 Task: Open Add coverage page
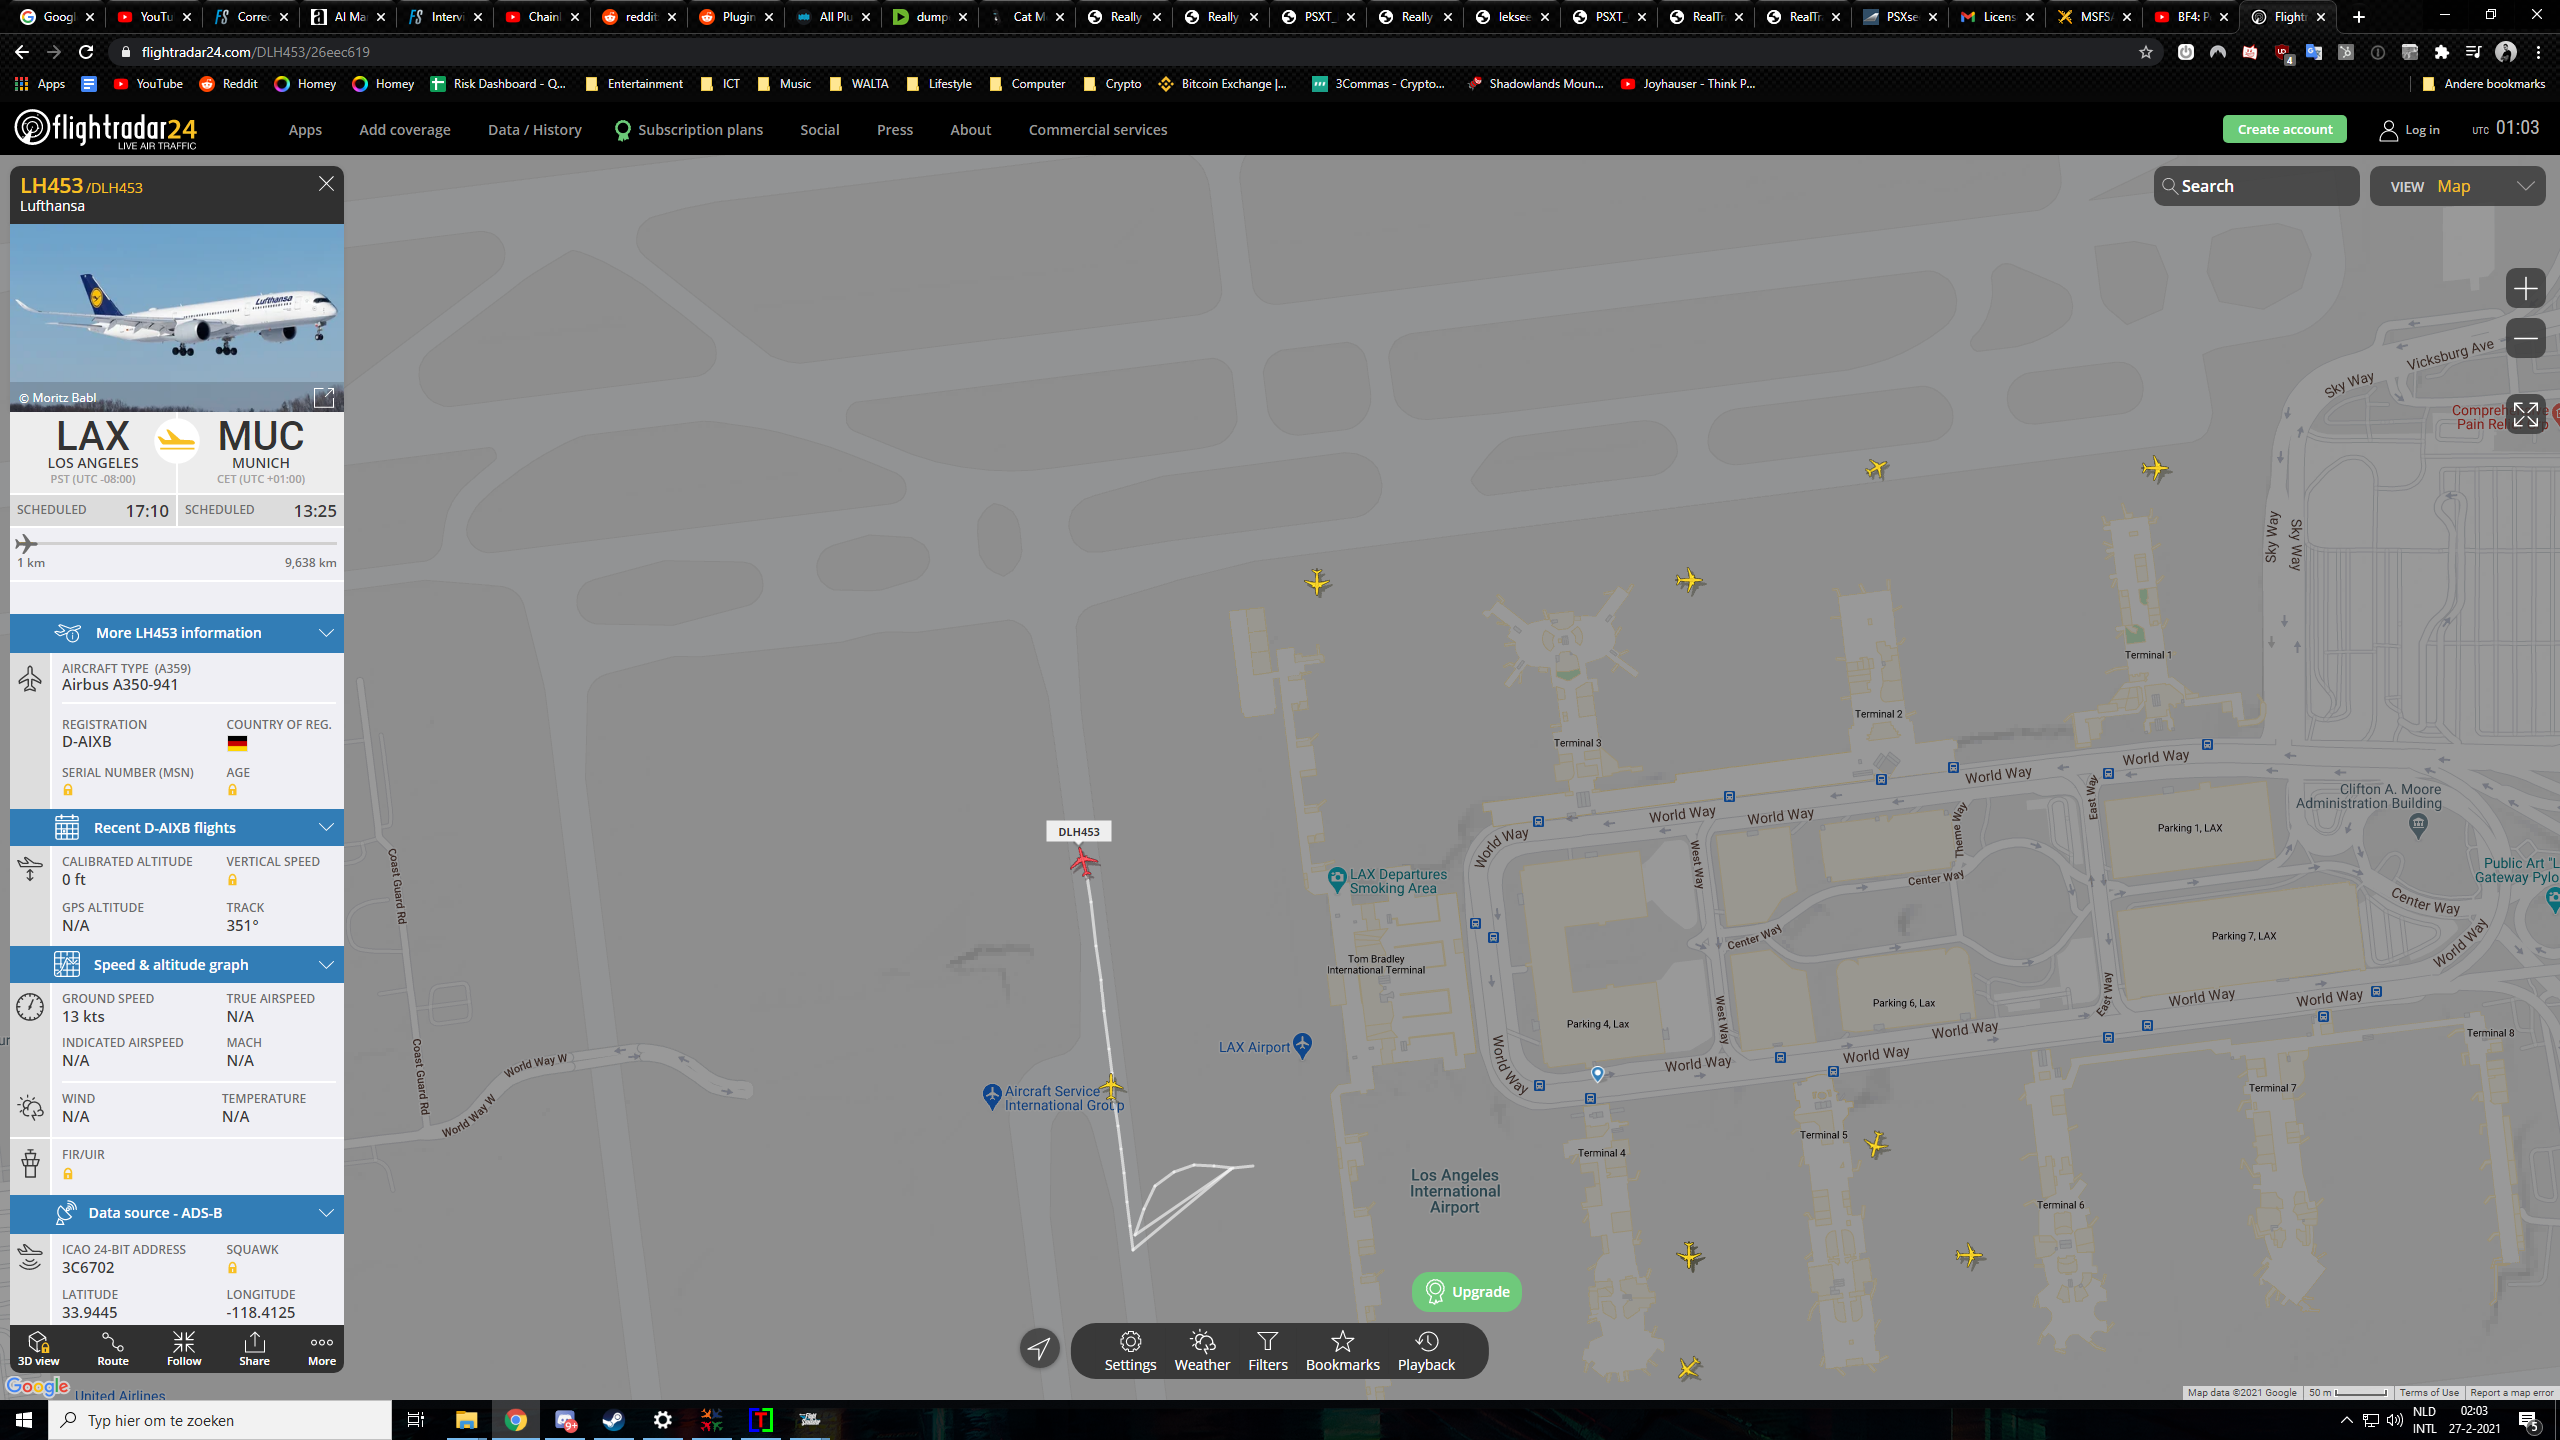(405, 130)
